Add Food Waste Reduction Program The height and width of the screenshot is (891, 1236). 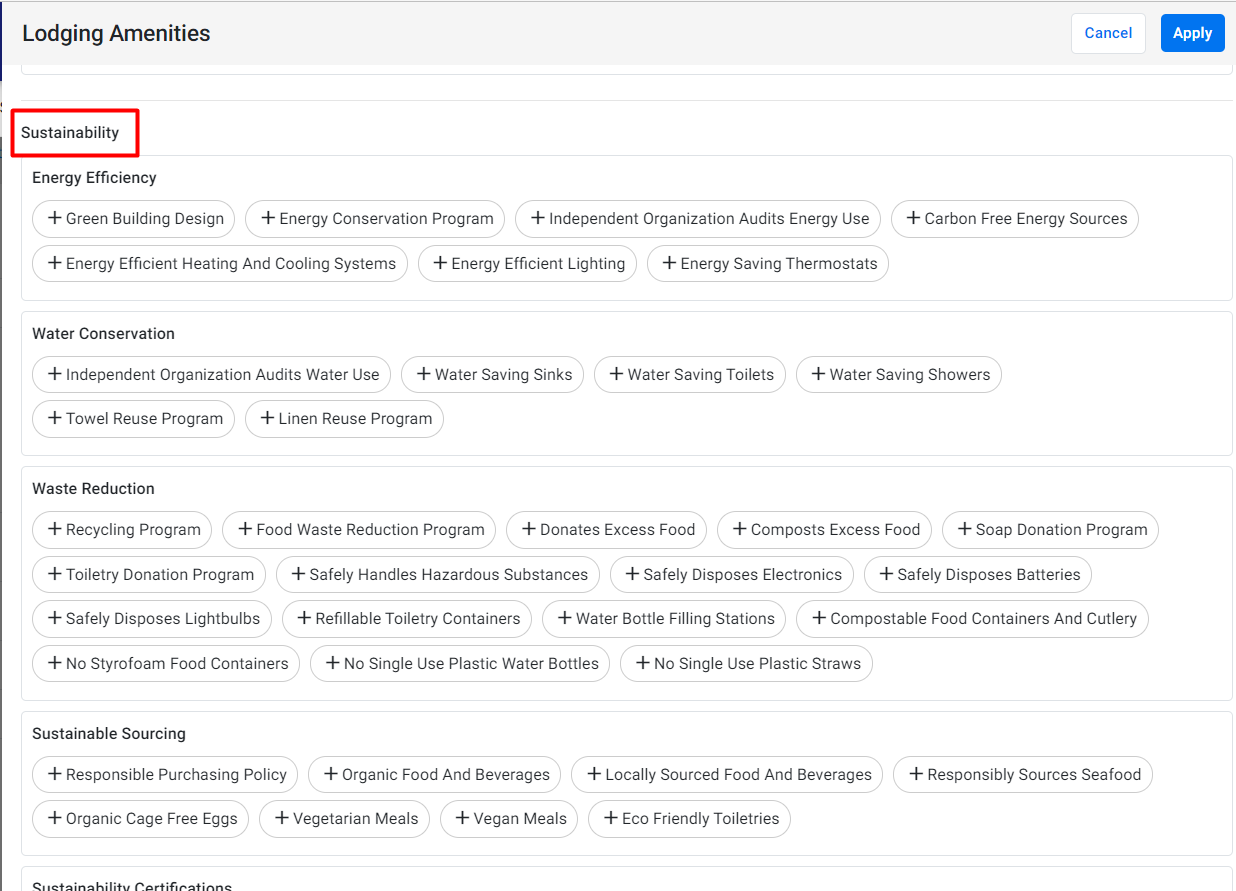coord(359,530)
